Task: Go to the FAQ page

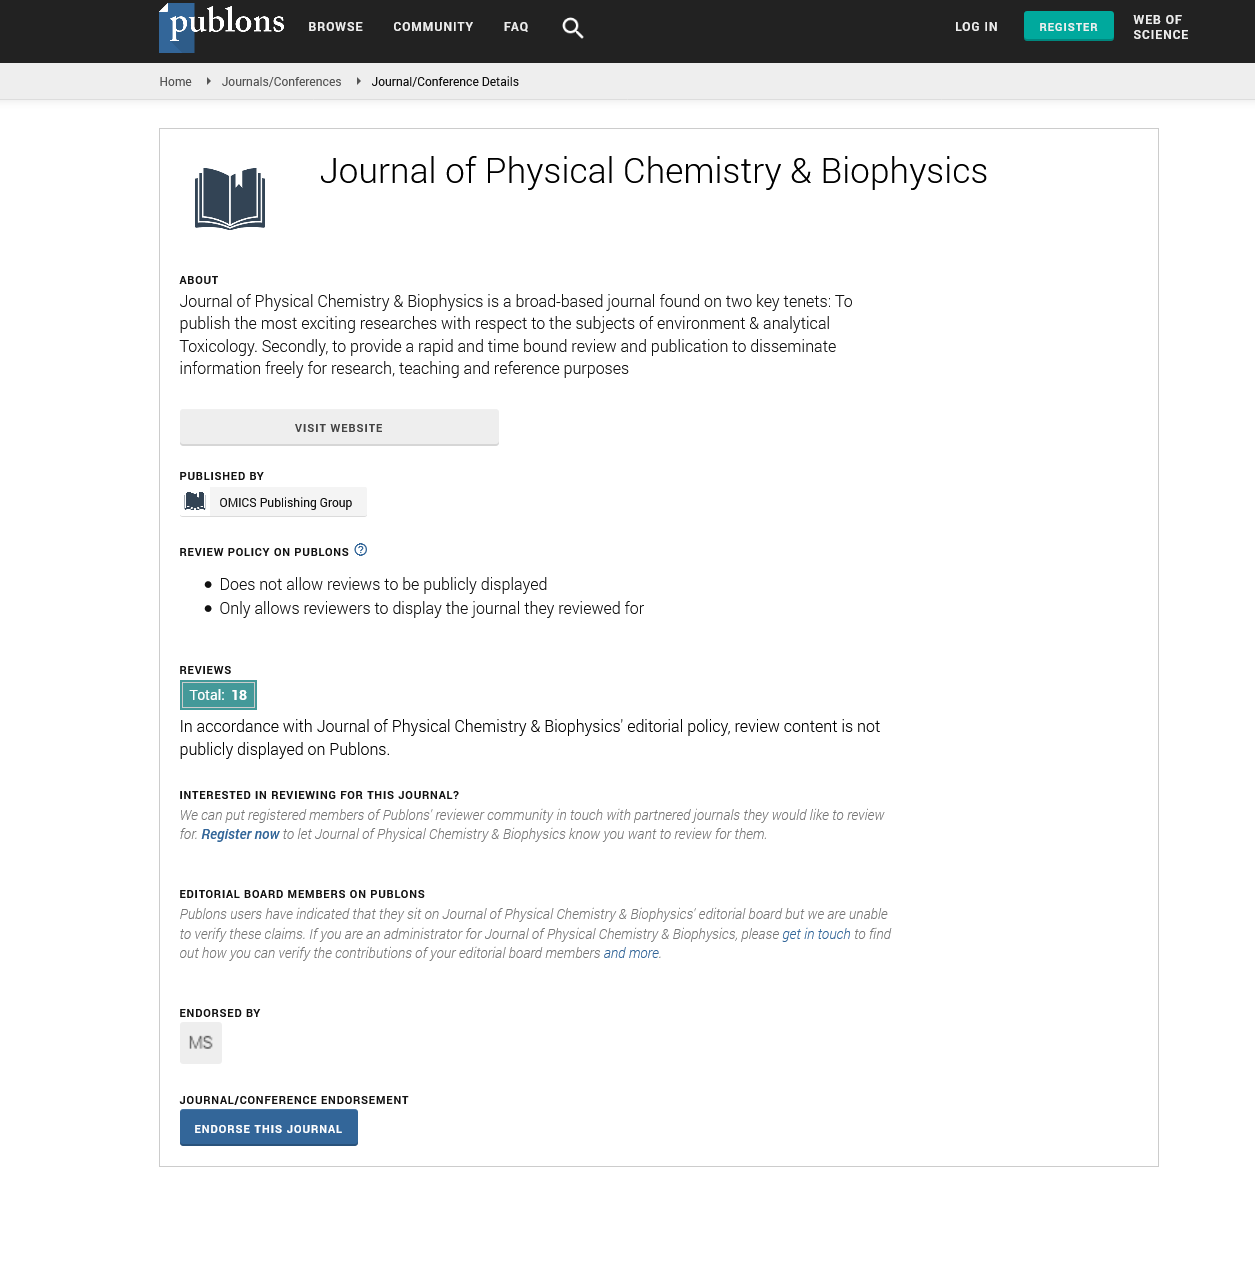Action: [x=516, y=27]
